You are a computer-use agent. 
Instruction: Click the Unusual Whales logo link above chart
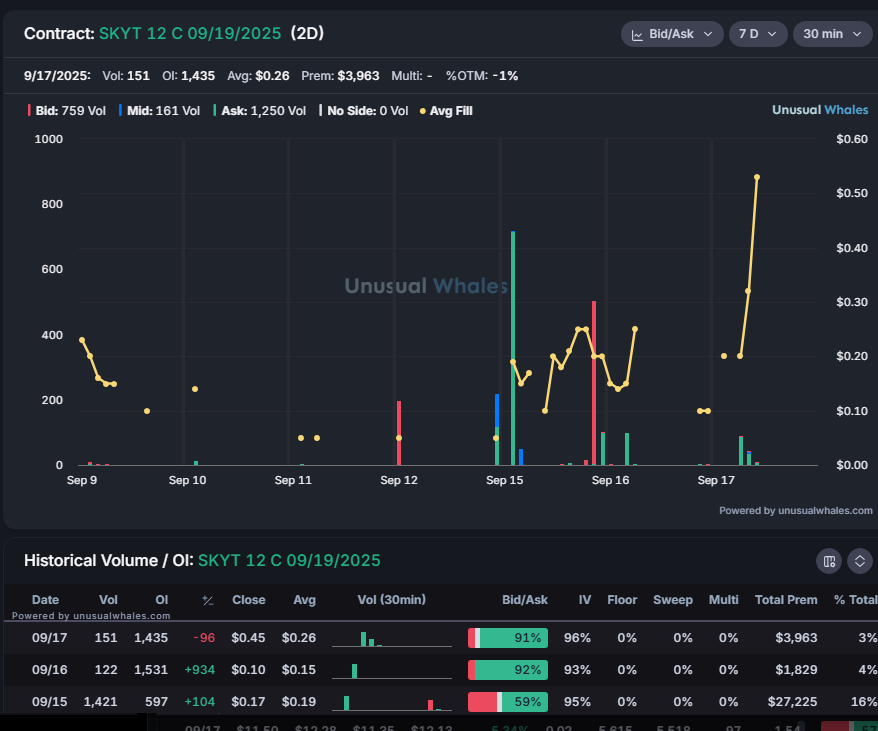[820, 110]
